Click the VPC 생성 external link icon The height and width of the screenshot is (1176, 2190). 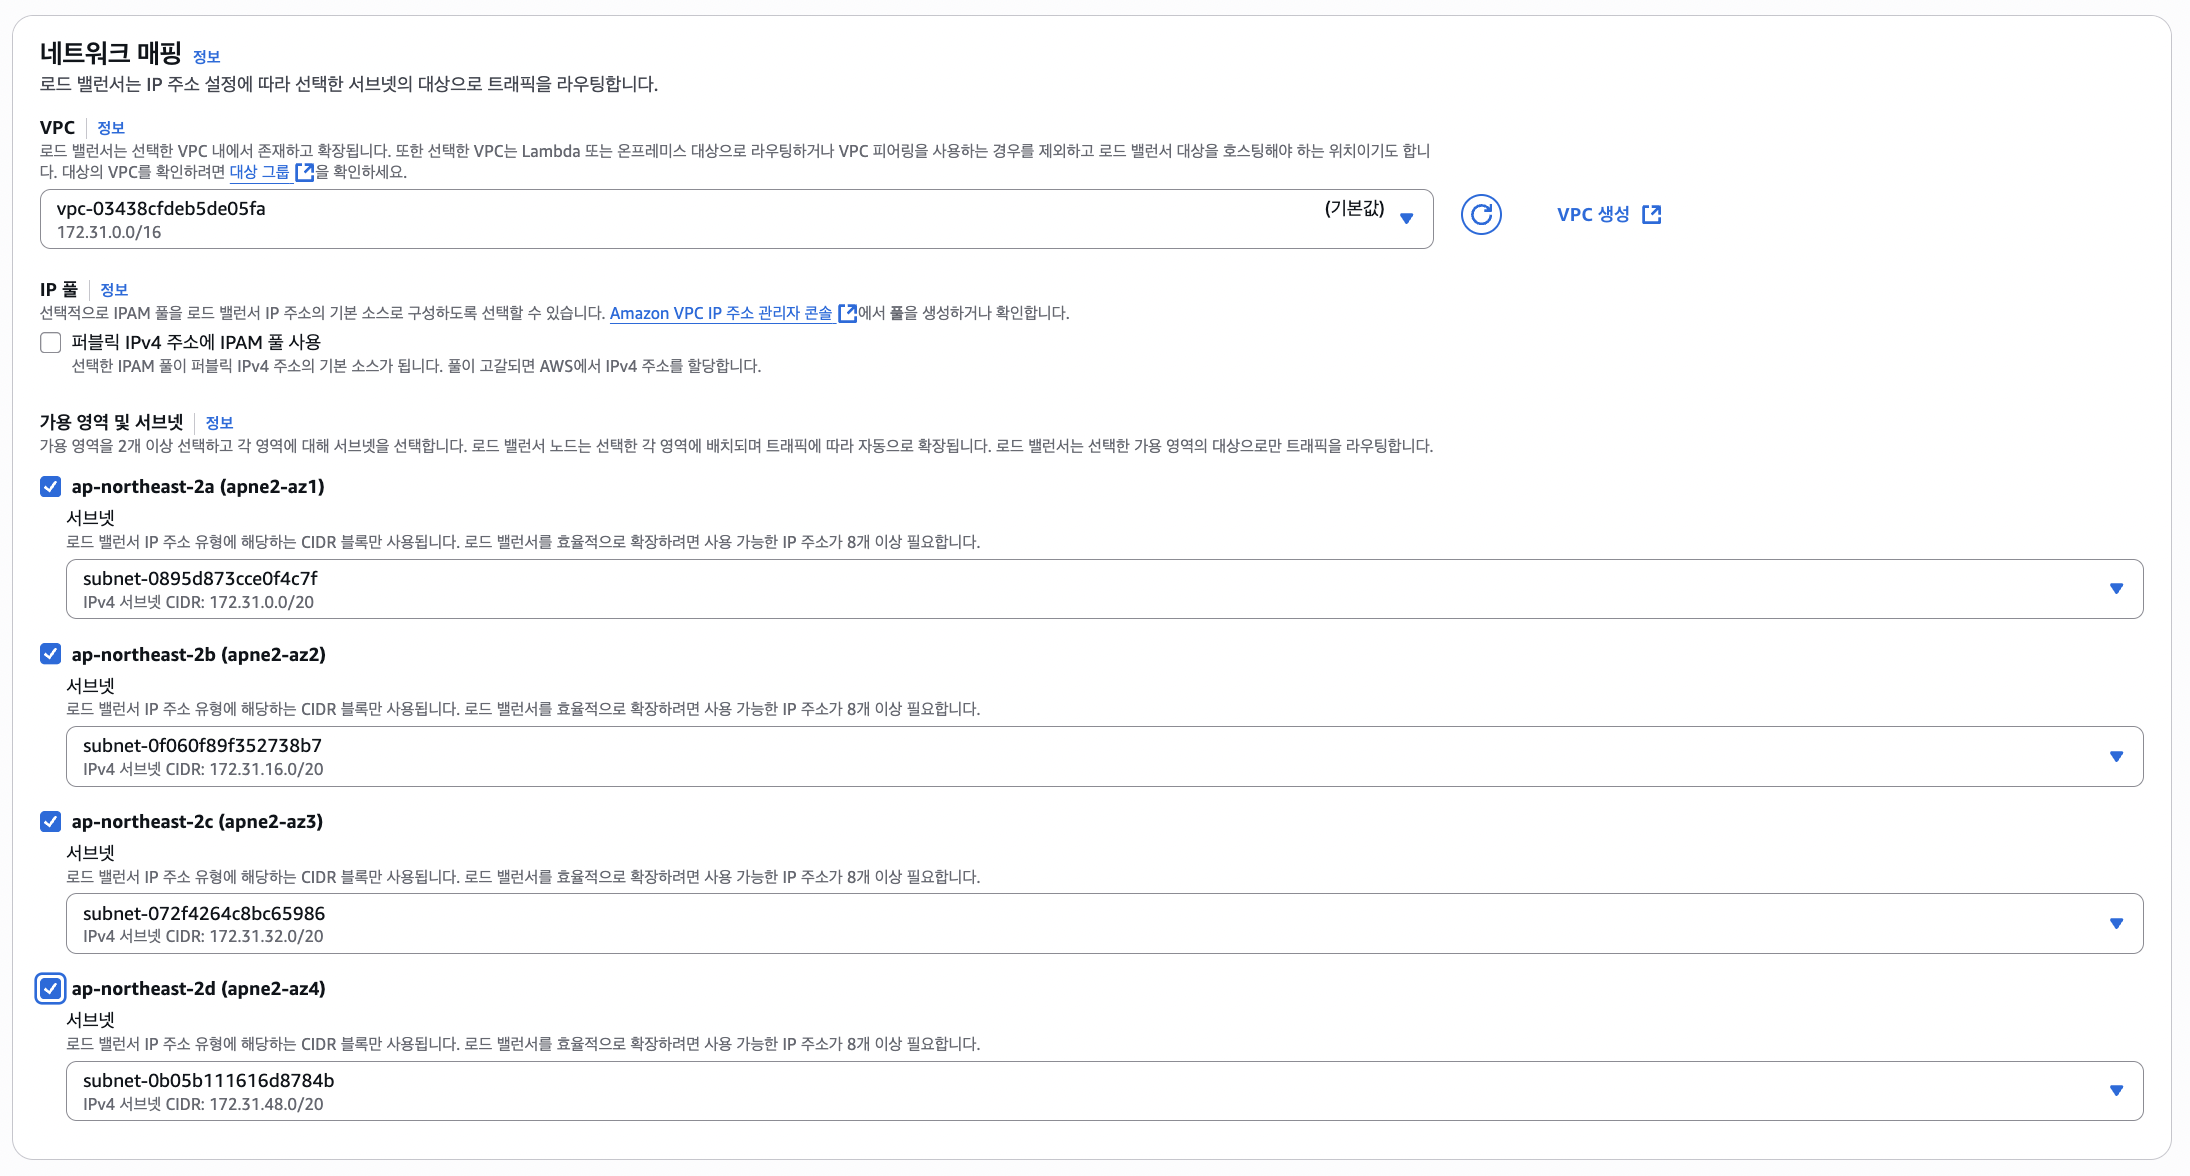pos(1652,215)
